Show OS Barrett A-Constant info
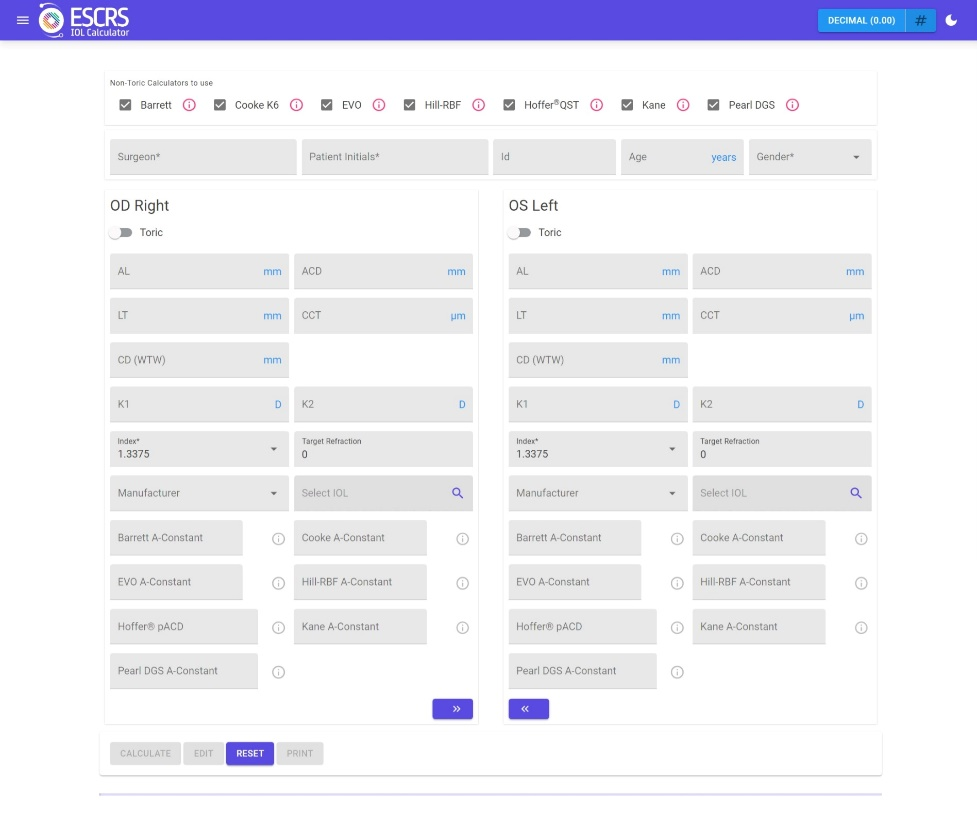Image resolution: width=977 pixels, height=813 pixels. [x=677, y=539]
